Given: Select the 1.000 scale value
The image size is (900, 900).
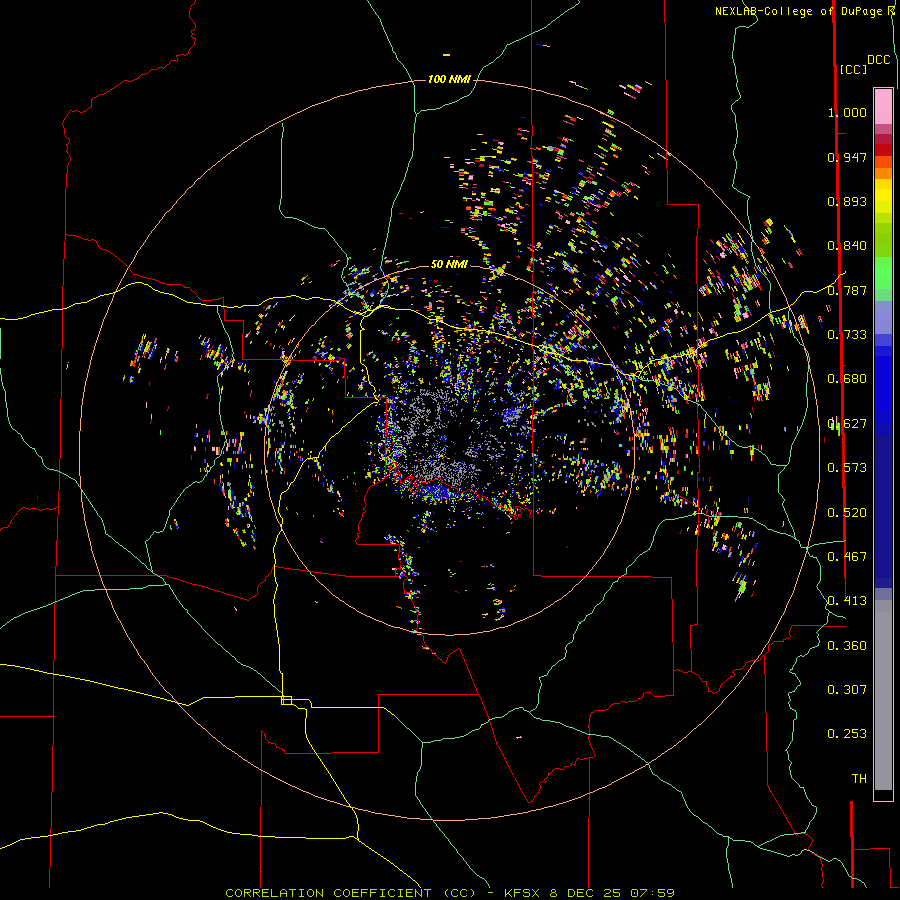Looking at the screenshot, I should (847, 112).
